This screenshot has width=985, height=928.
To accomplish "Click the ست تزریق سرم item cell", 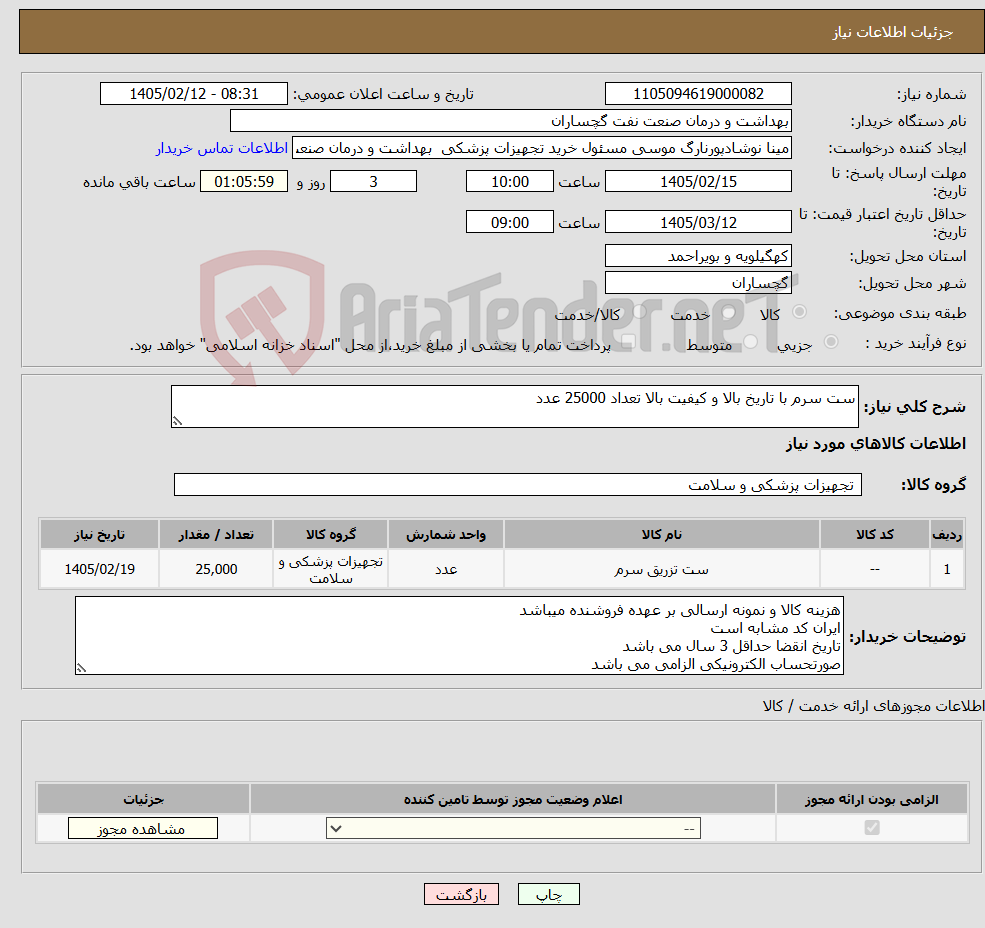I will 661,569.
